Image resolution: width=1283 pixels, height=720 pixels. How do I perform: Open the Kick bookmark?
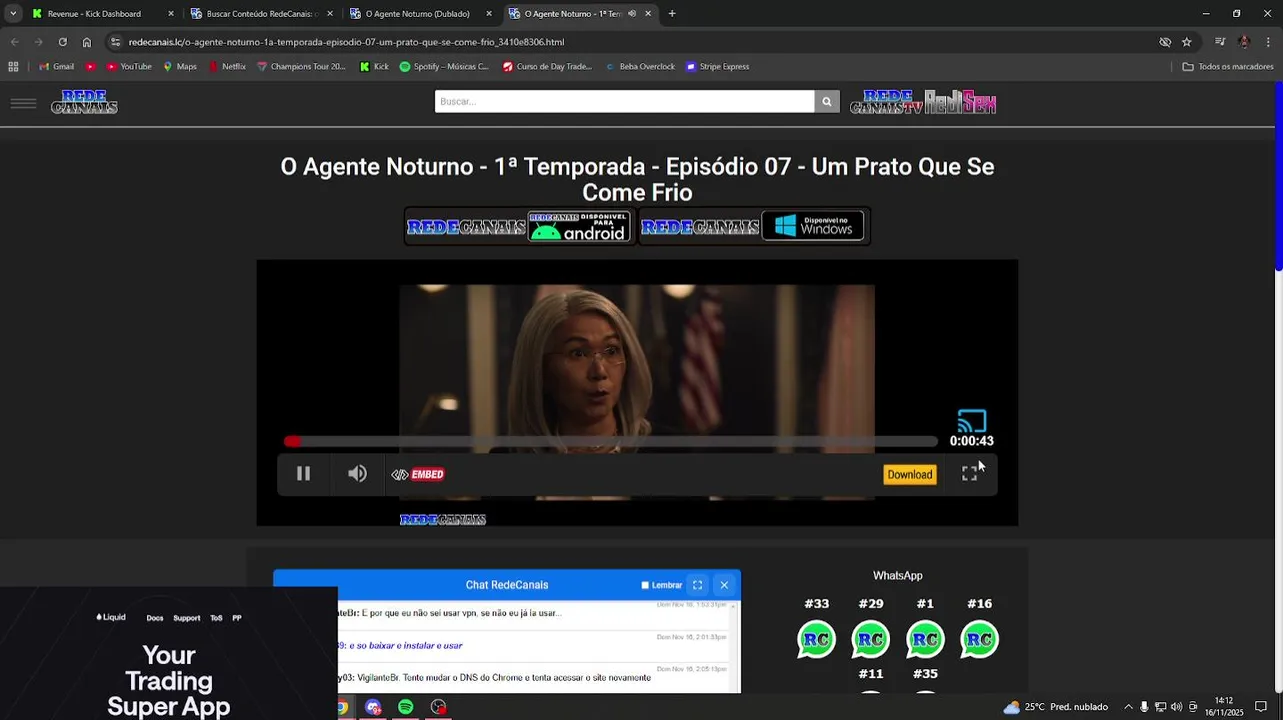tap(374, 67)
